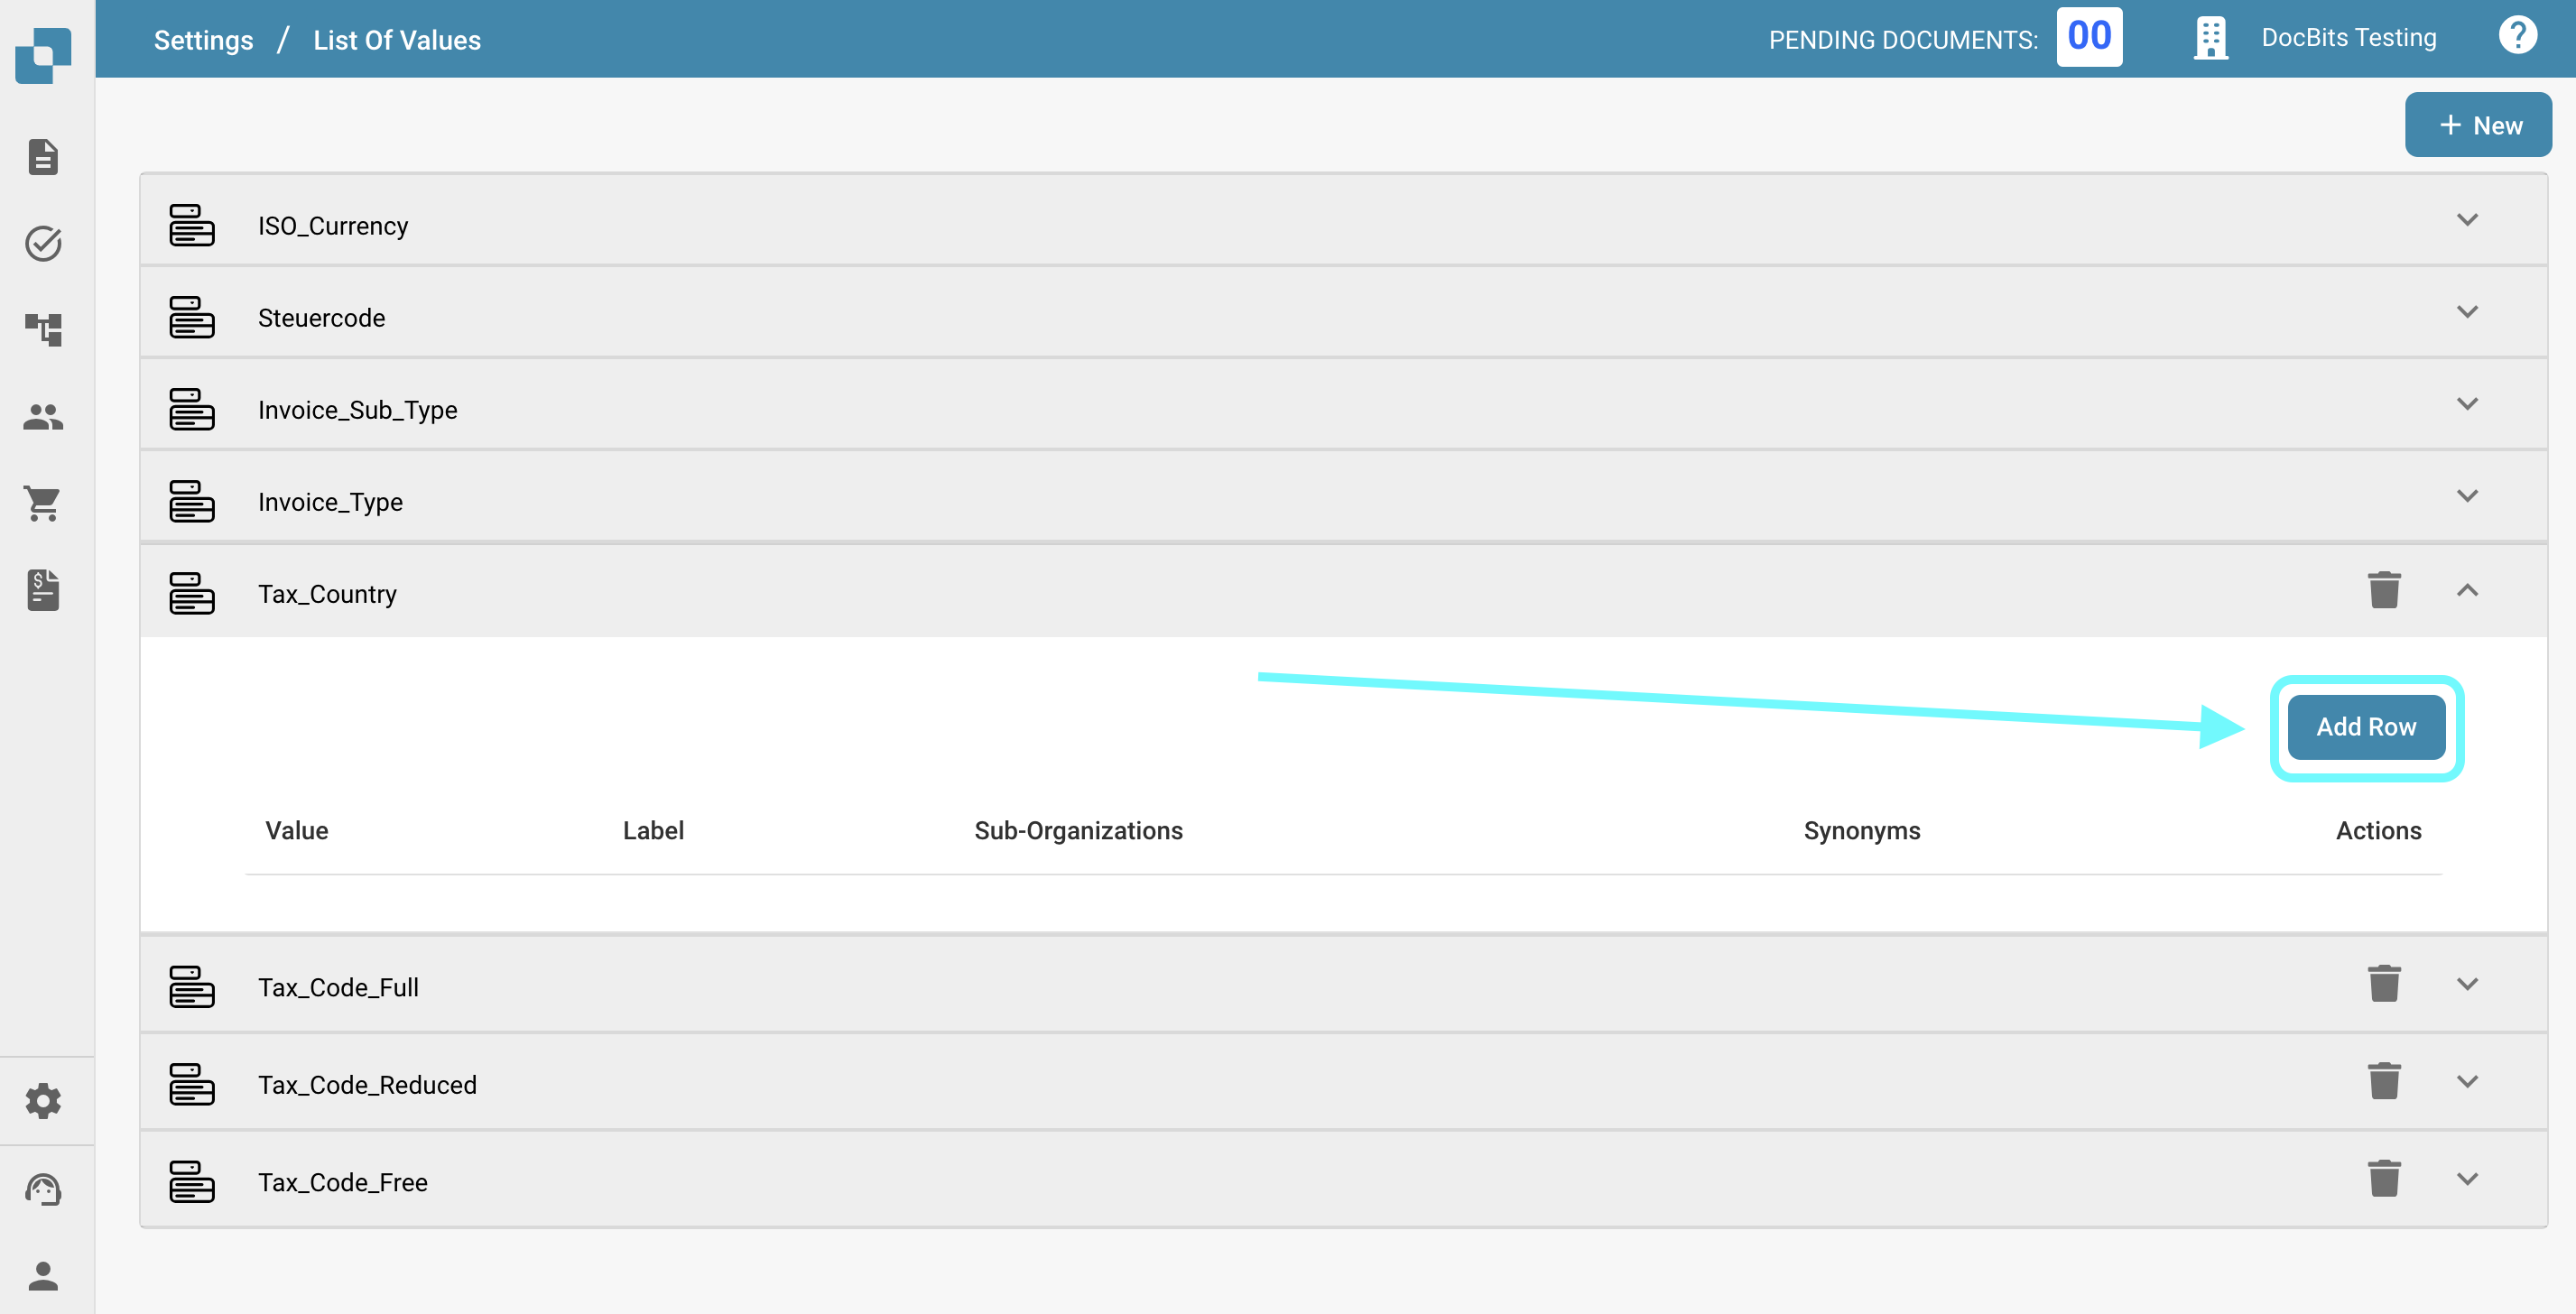Expand the Invoice_Sub_Type list
Screen dimensions: 2576x1314
[x=2467, y=404]
